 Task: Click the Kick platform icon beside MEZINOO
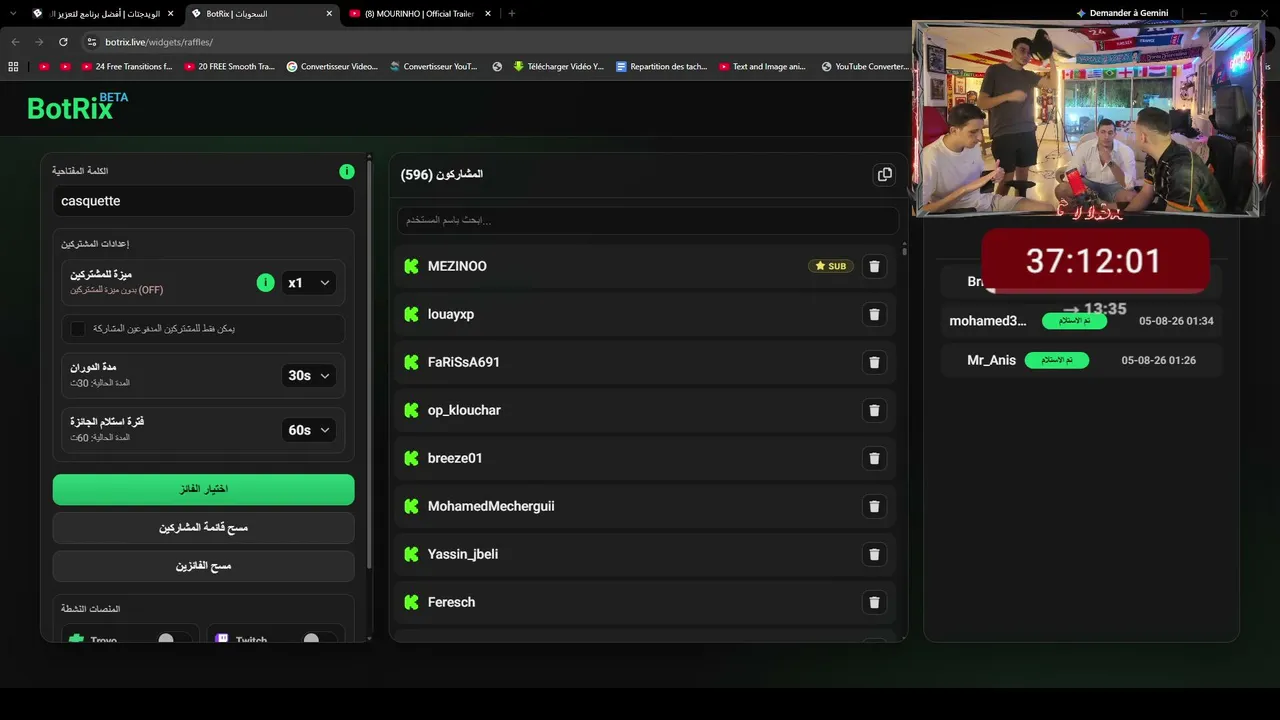[x=411, y=266]
